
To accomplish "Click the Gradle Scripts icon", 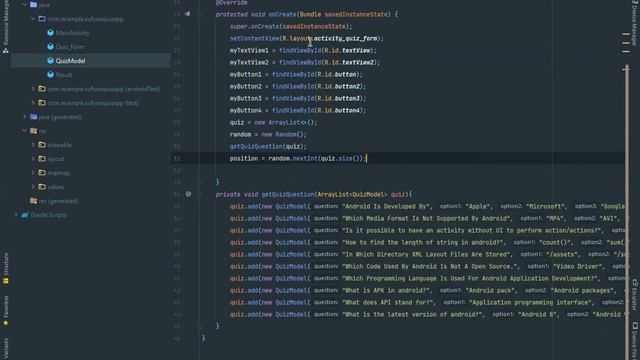I will (x=24, y=215).
